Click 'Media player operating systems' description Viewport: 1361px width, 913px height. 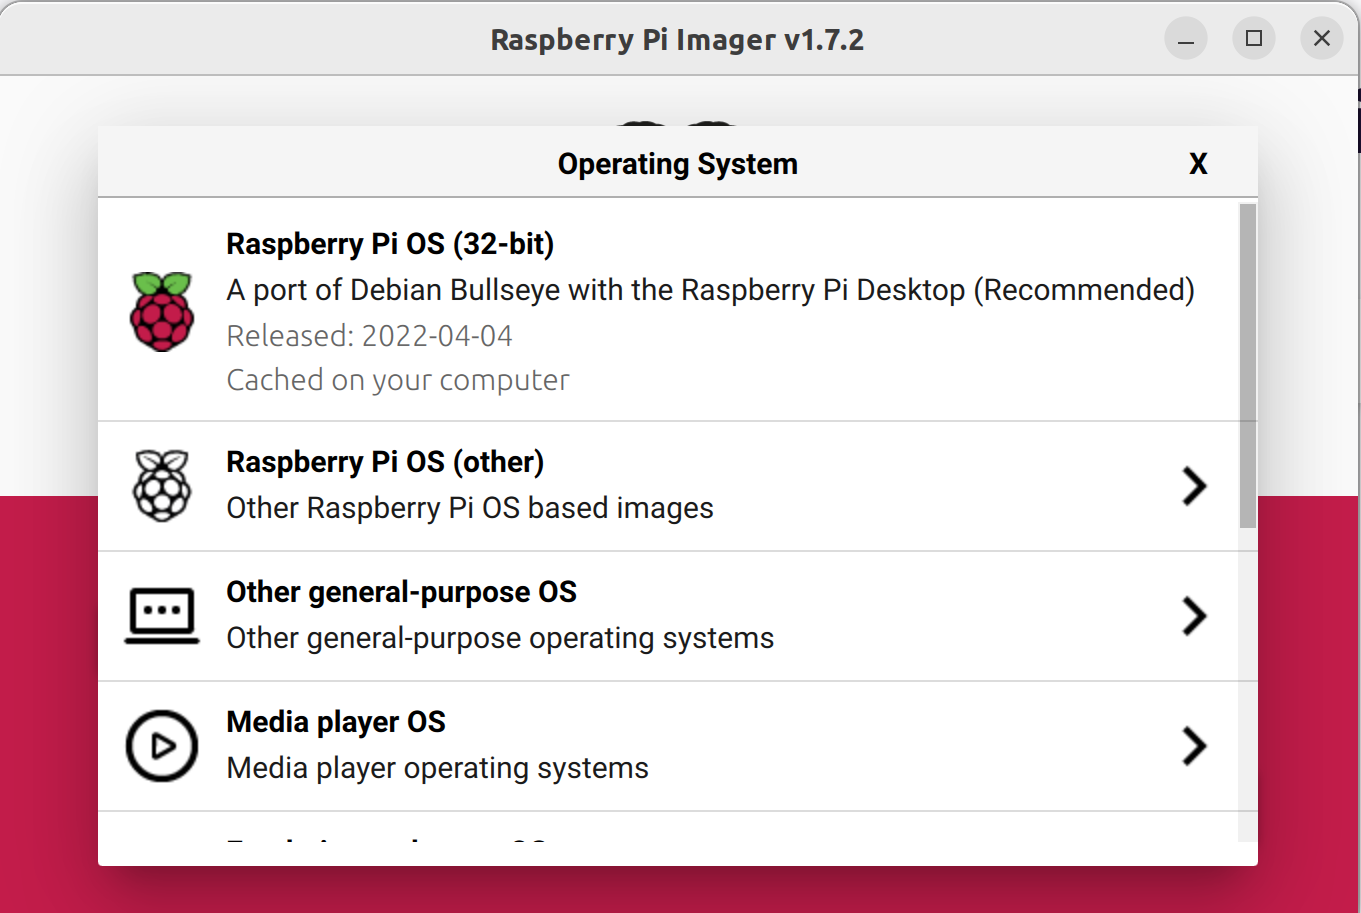click(438, 768)
